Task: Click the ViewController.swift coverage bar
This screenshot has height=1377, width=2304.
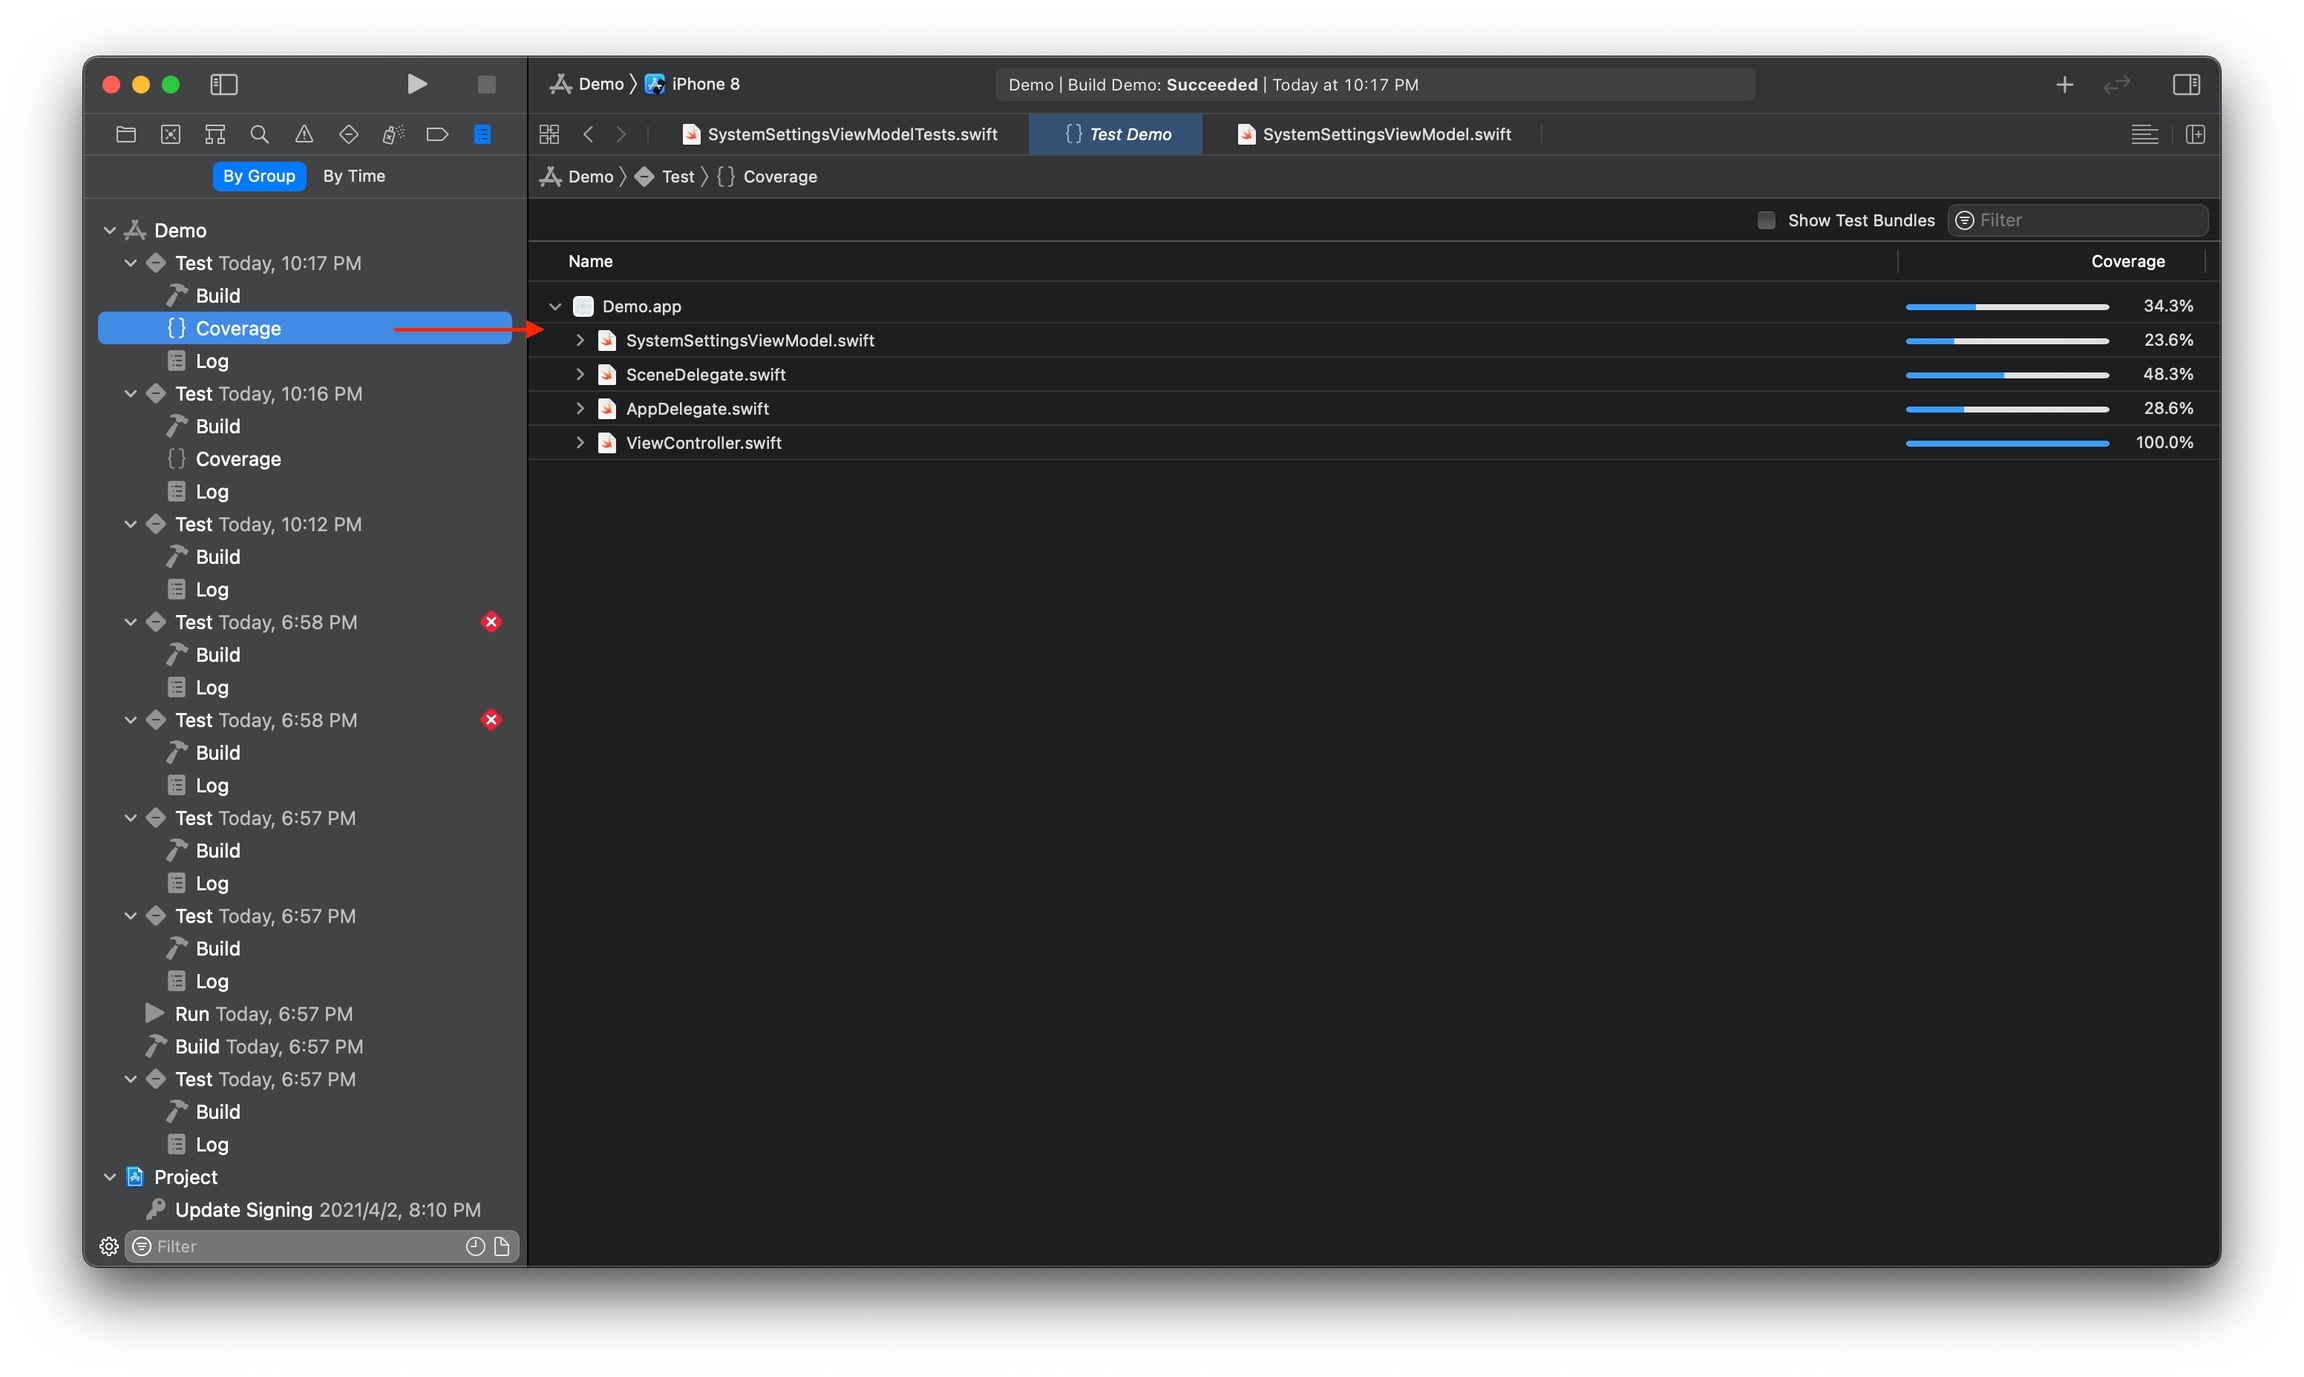Action: (x=2006, y=442)
